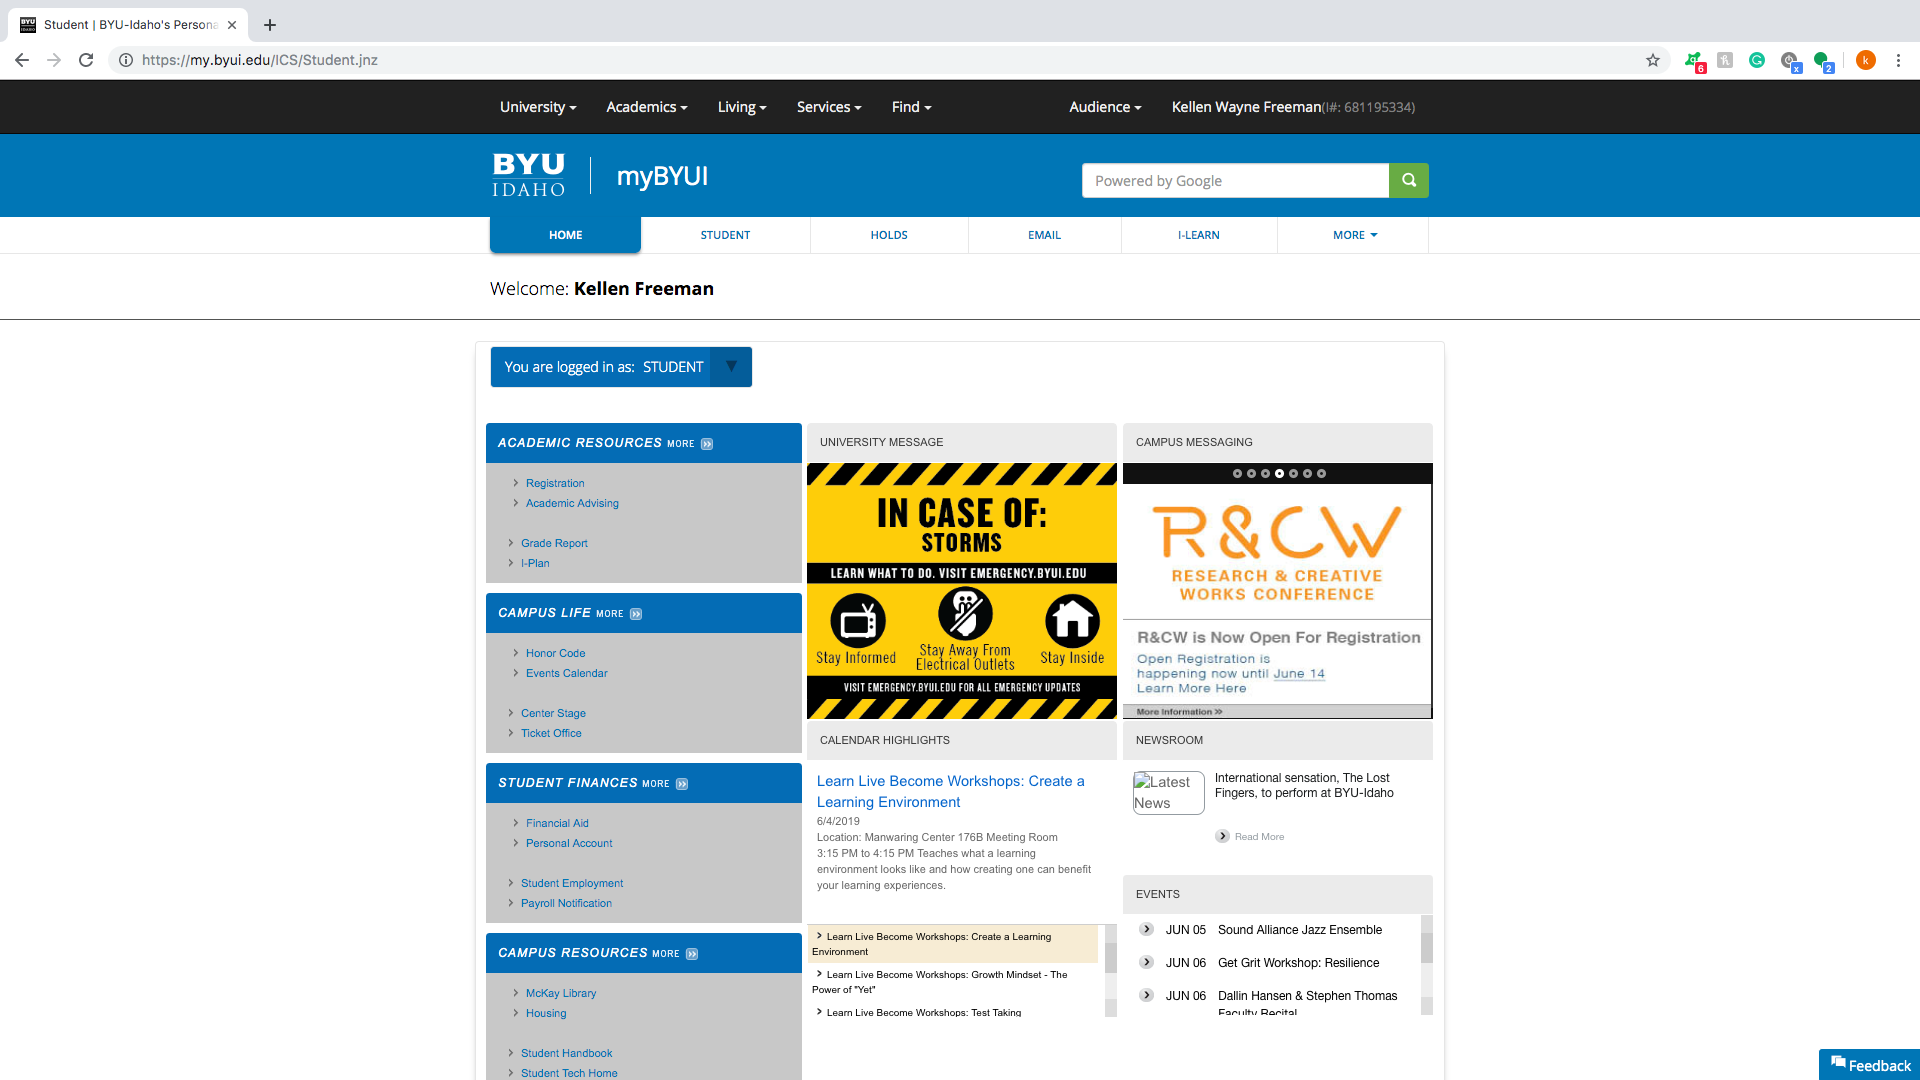This screenshot has height=1080, width=1920.
Task: Open a new browser tab with plus icon
Action: pyautogui.click(x=270, y=25)
